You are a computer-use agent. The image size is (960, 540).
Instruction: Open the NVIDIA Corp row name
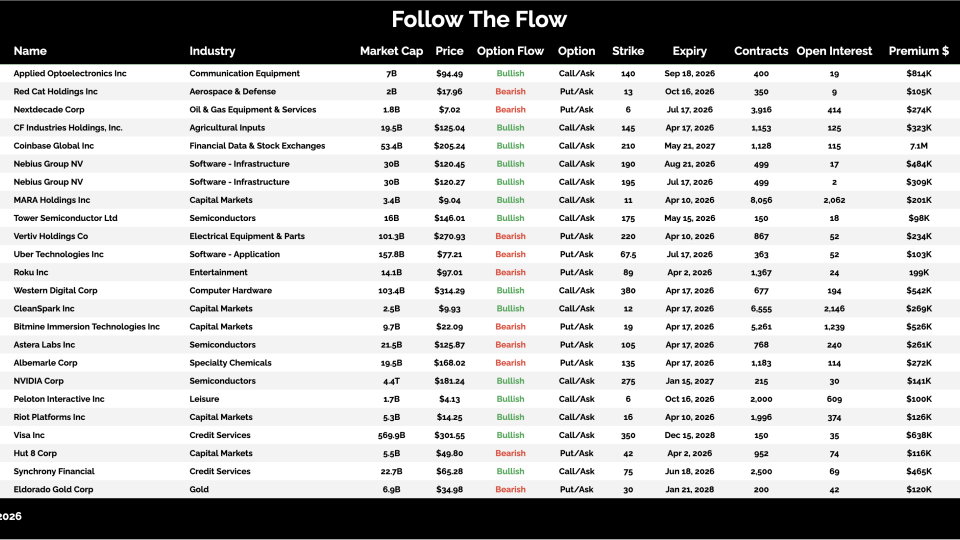point(39,381)
